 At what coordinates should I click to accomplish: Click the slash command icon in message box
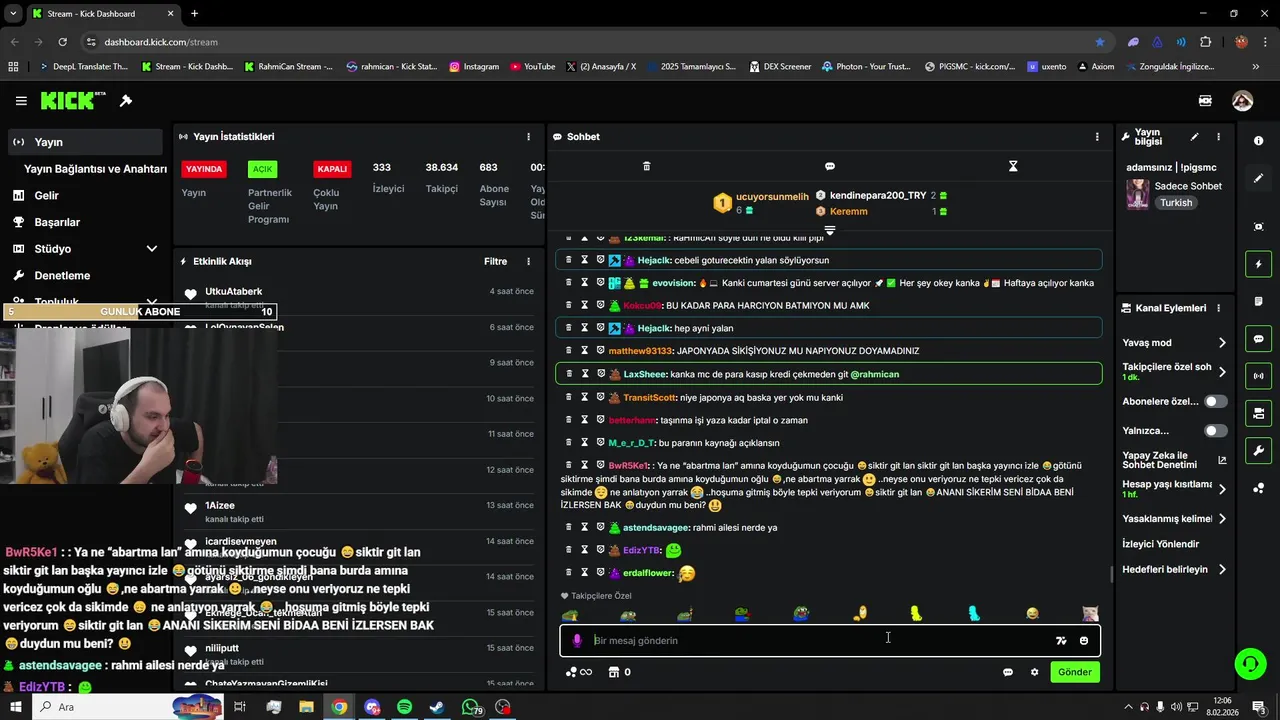(1061, 641)
